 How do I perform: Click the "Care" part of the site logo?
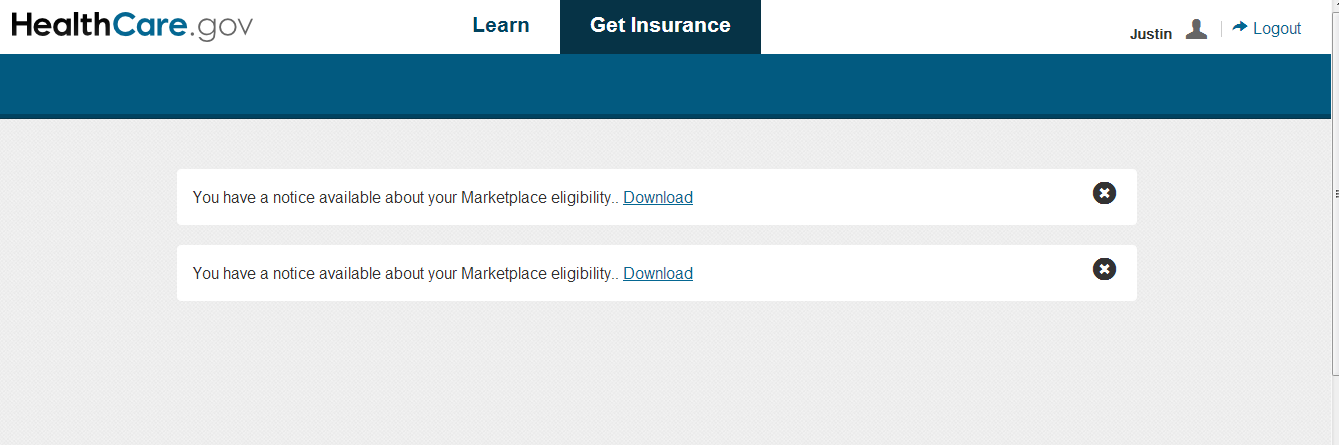(x=149, y=26)
